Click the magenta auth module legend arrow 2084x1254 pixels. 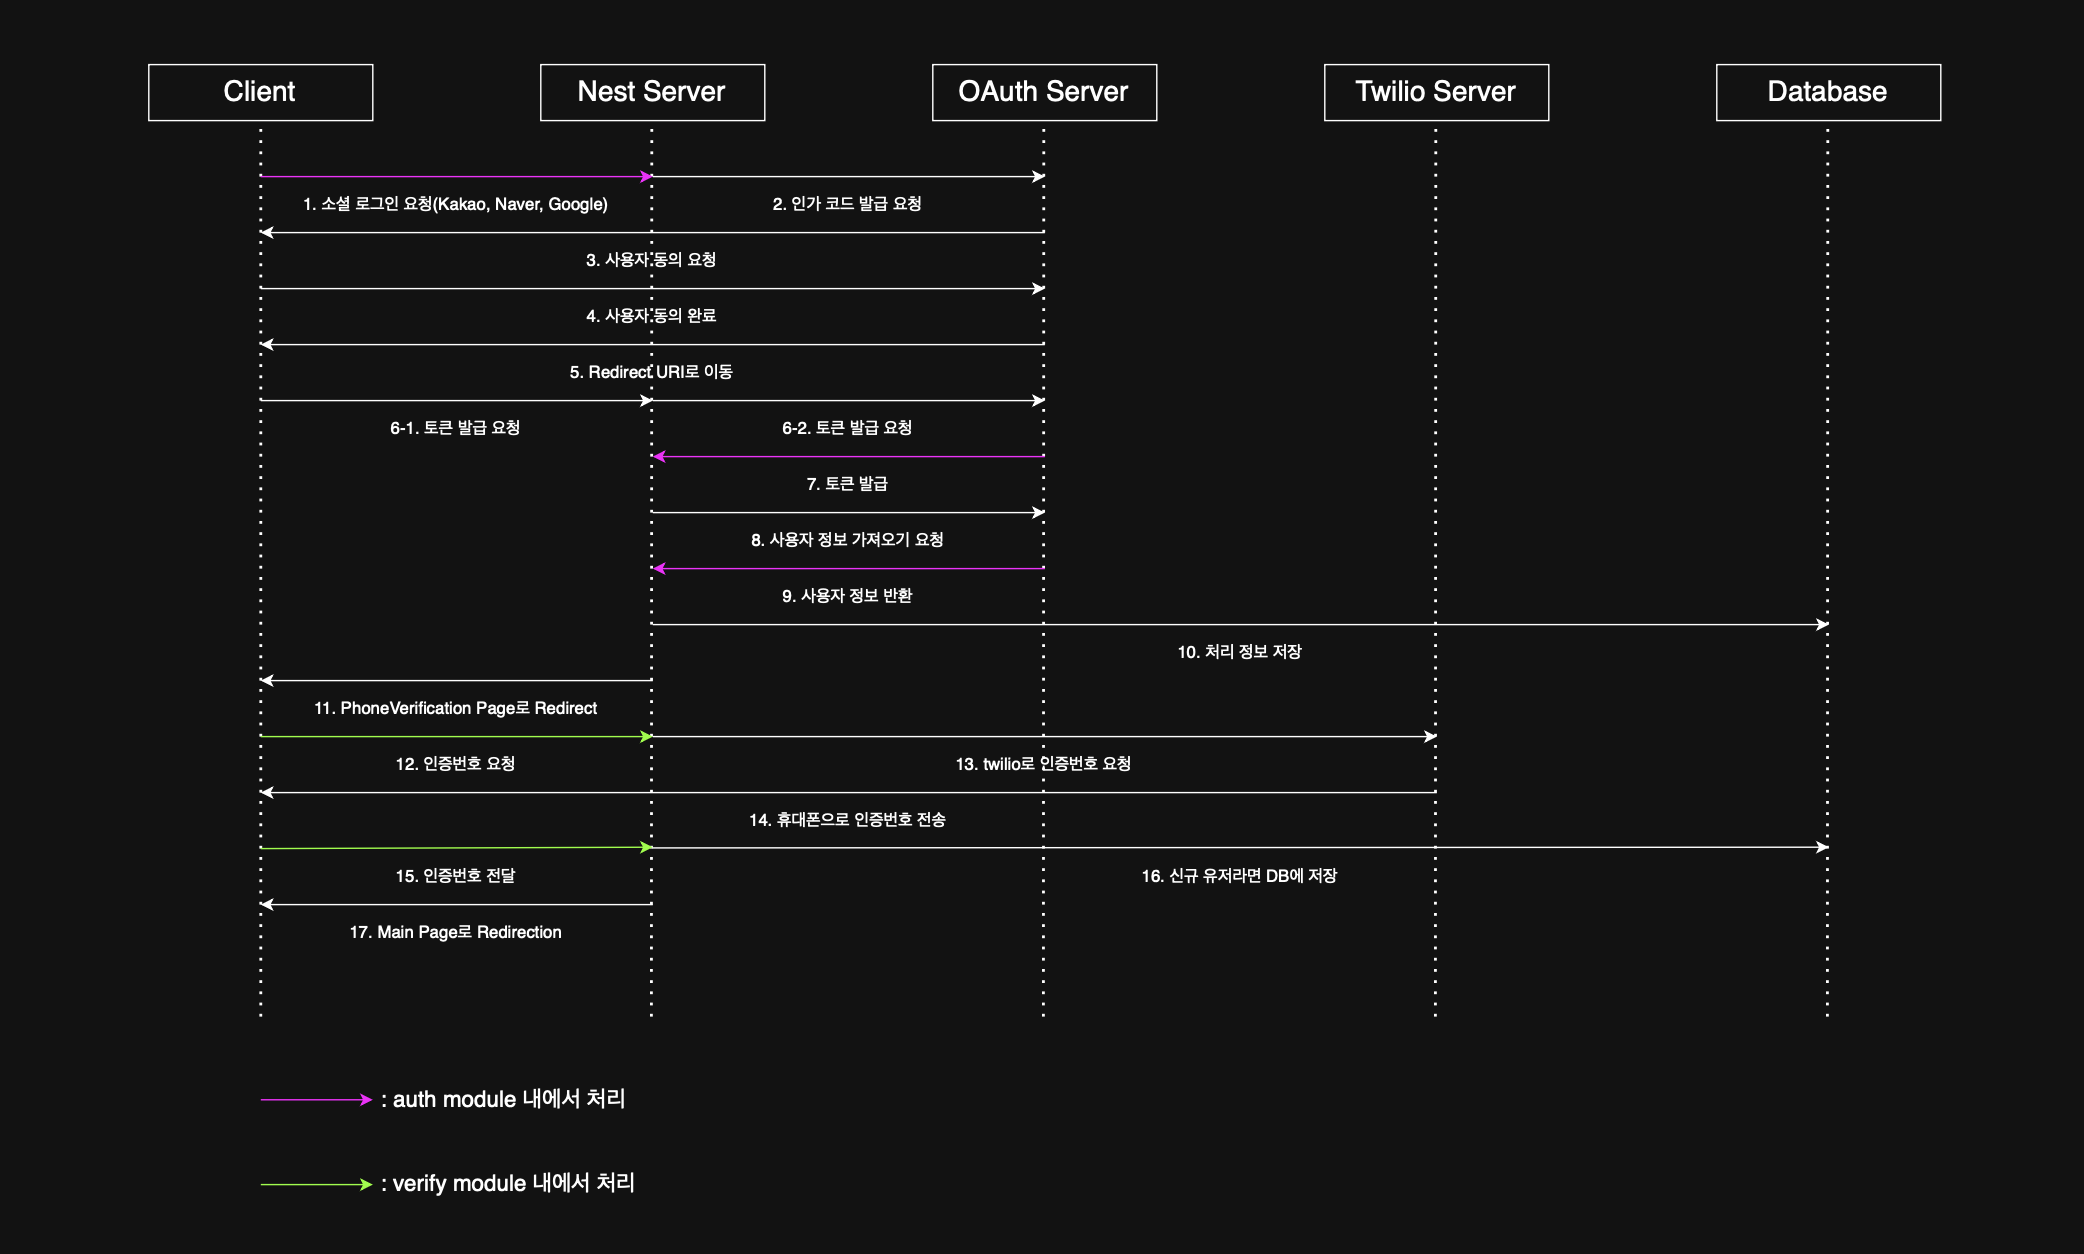tap(316, 1099)
